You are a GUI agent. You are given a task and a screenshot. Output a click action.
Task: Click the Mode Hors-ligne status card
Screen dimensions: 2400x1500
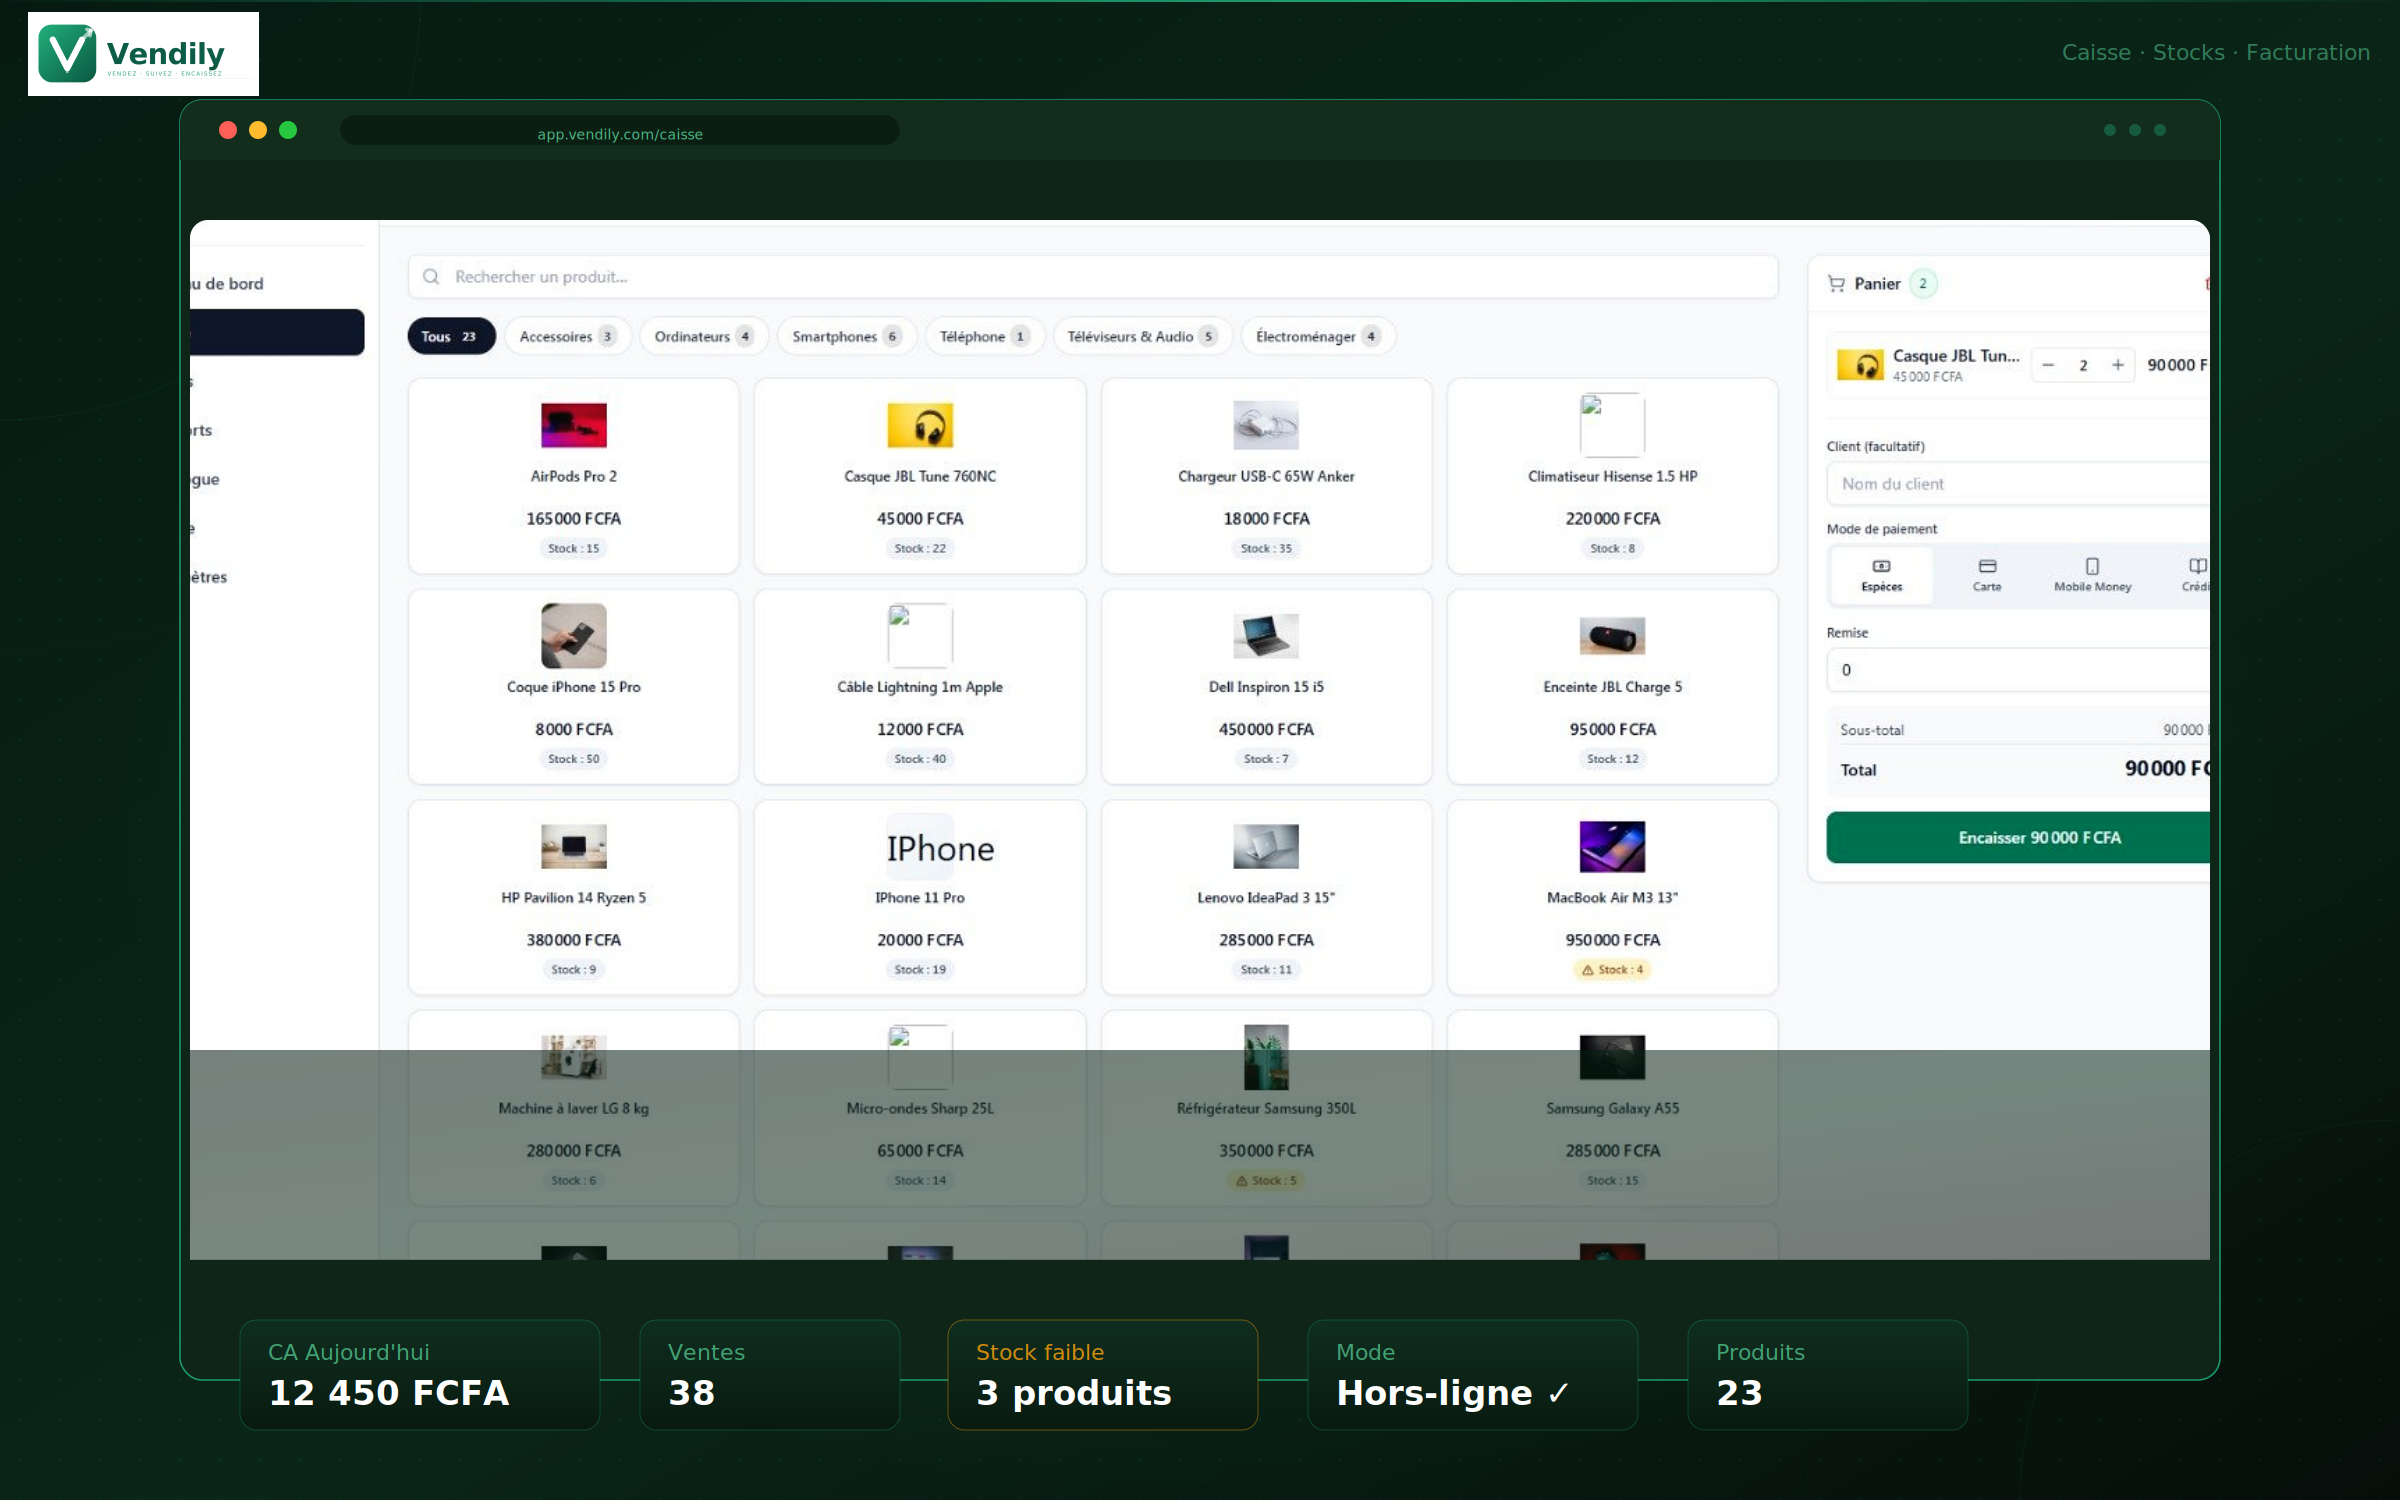point(1473,1375)
